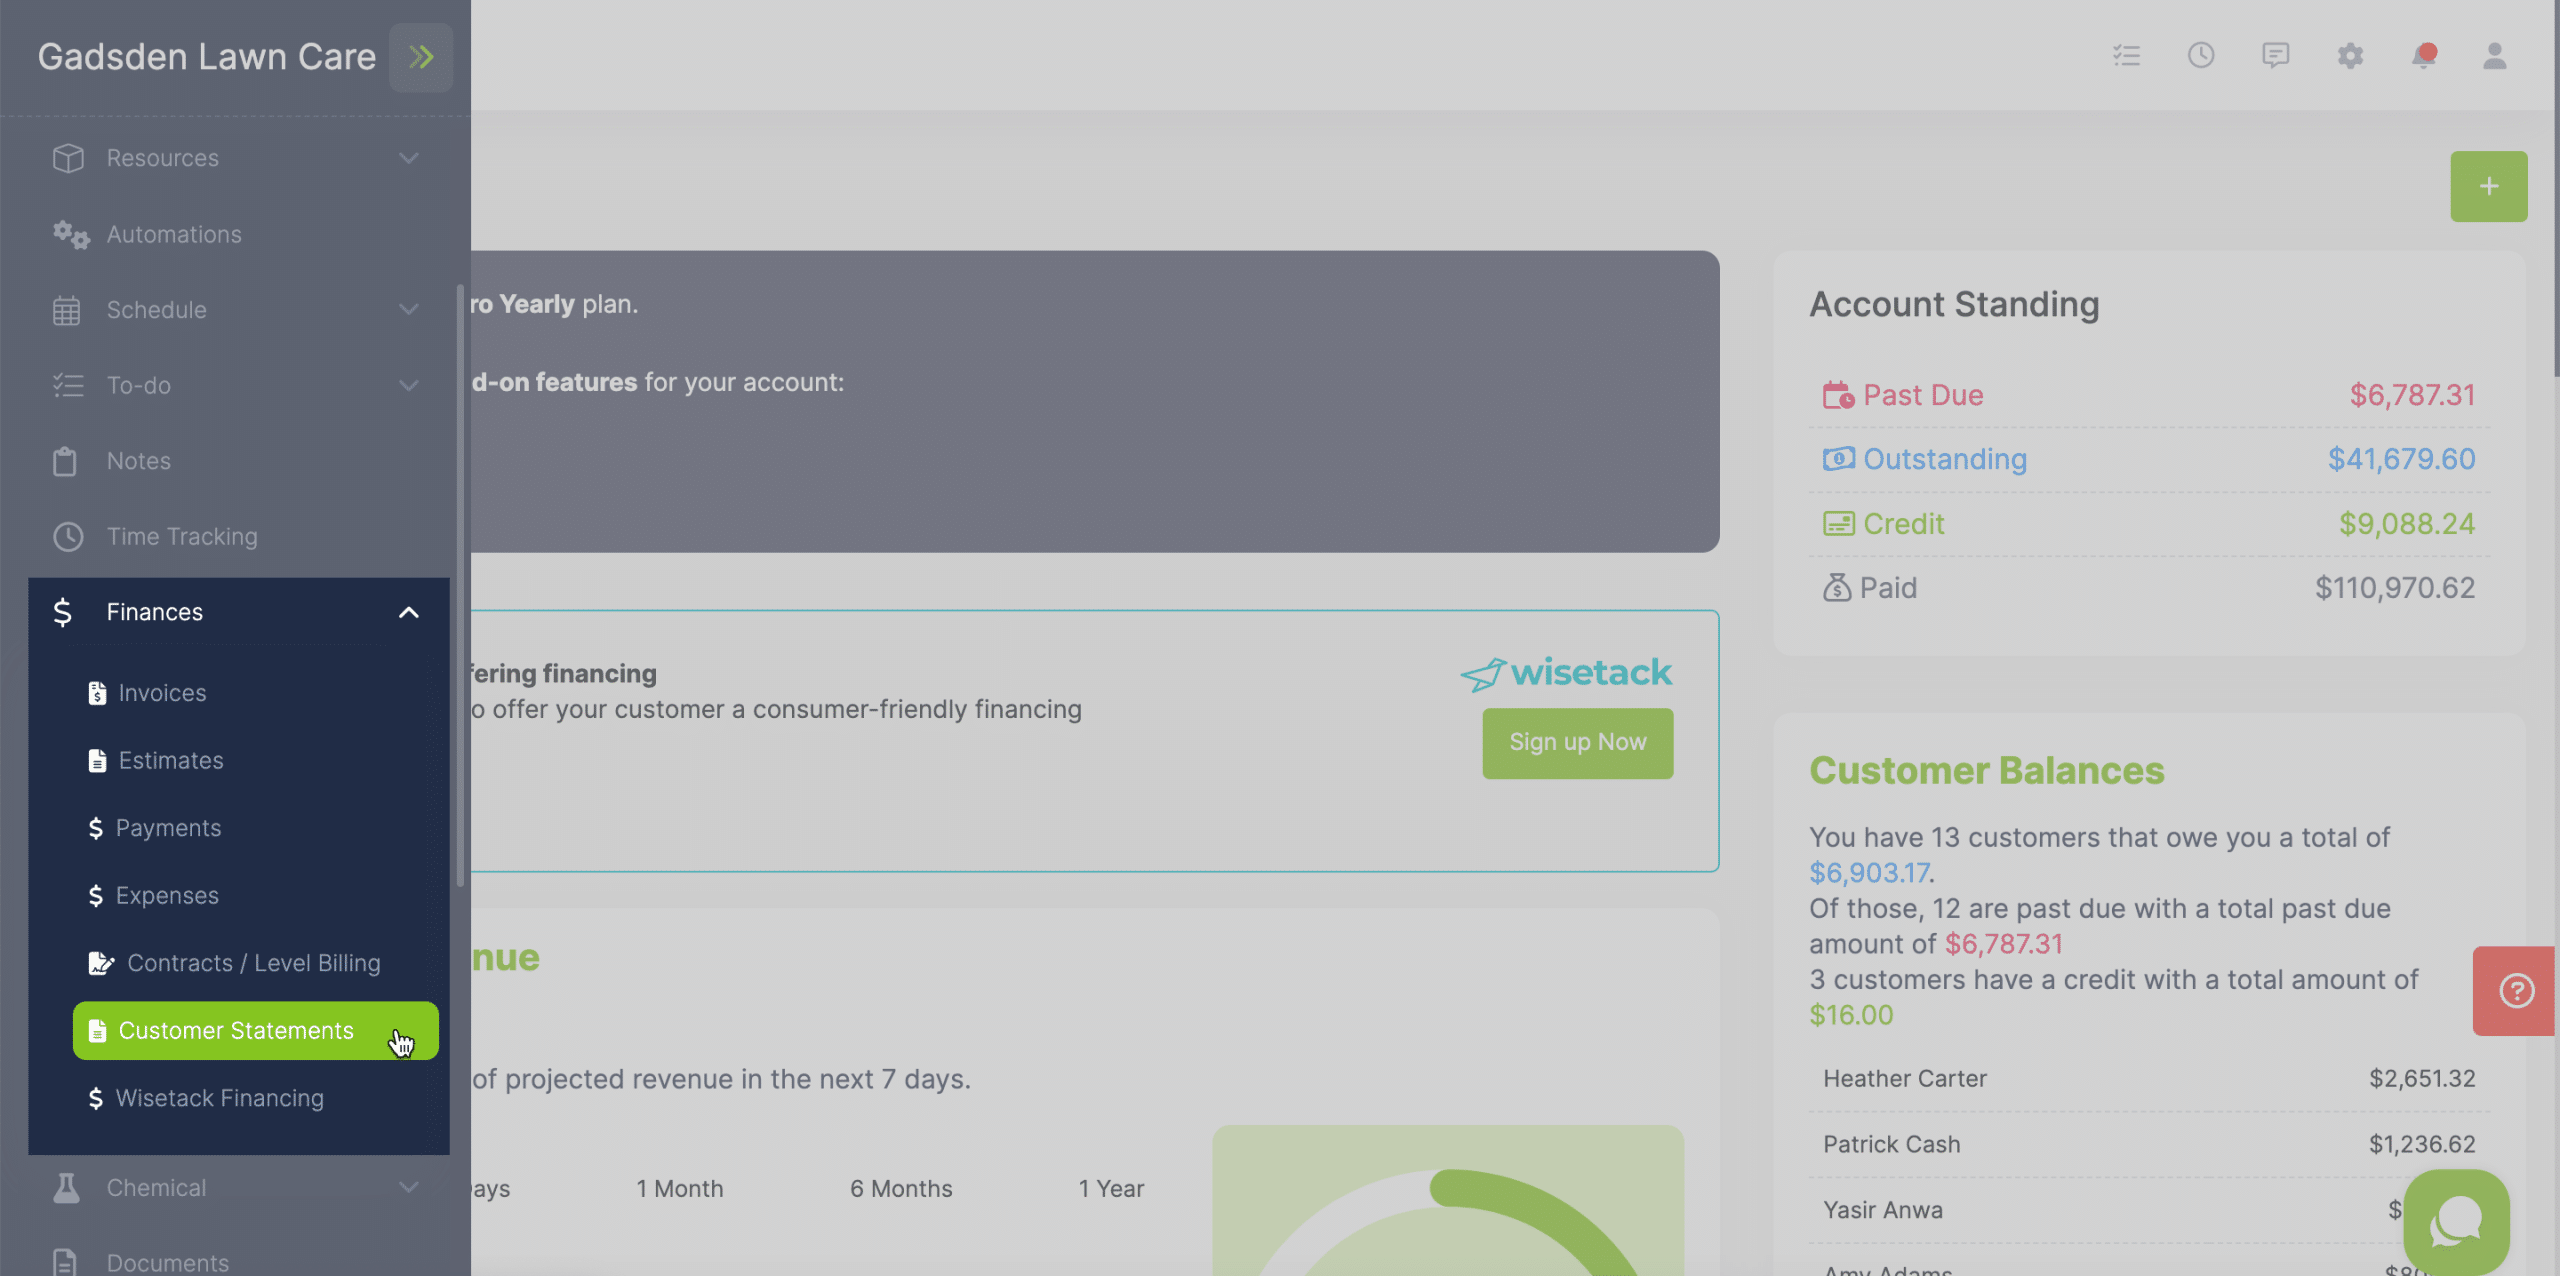Open Expenses under Finances
The image size is (2560, 1276).
[x=167, y=896]
